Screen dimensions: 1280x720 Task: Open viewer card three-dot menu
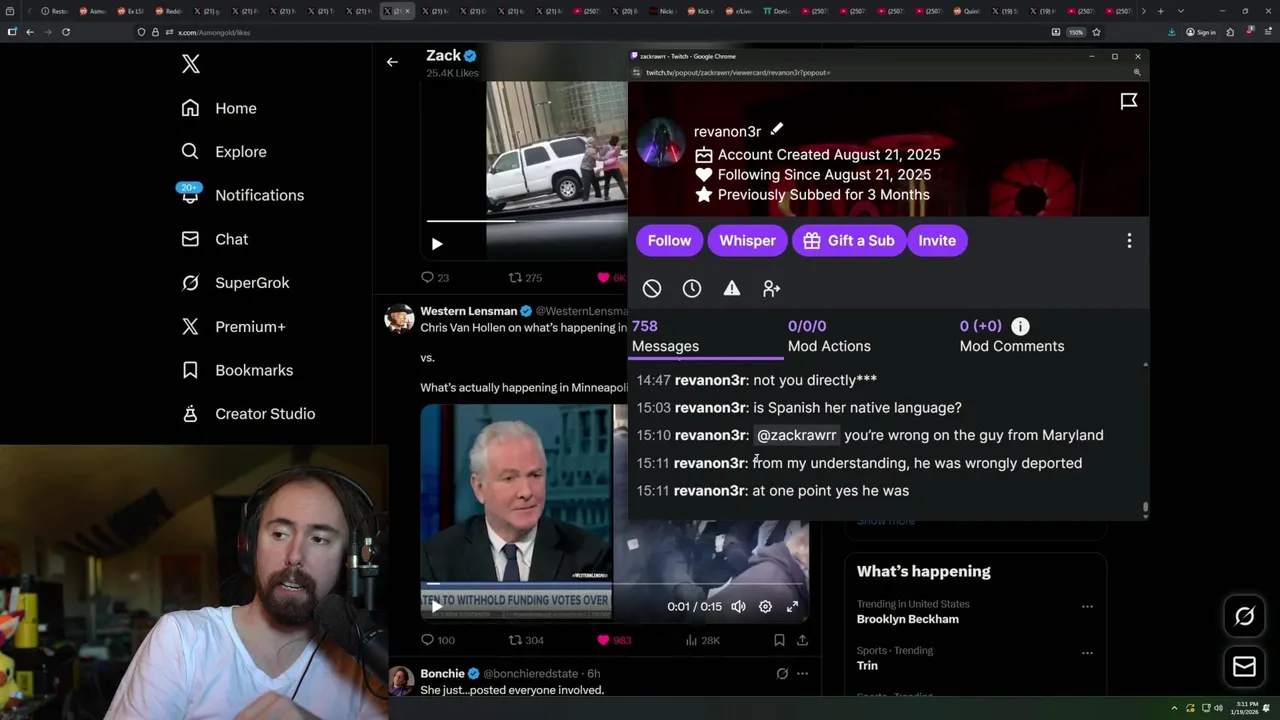1129,241
